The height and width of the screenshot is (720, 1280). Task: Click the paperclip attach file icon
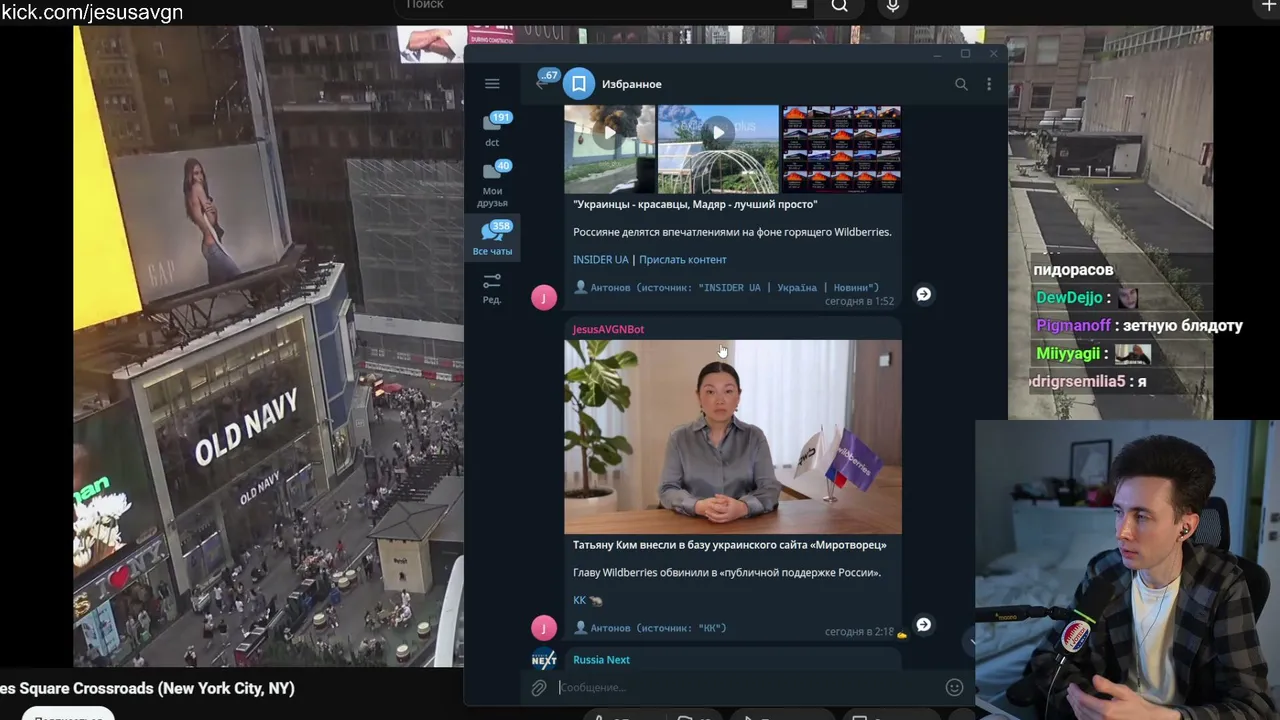539,688
